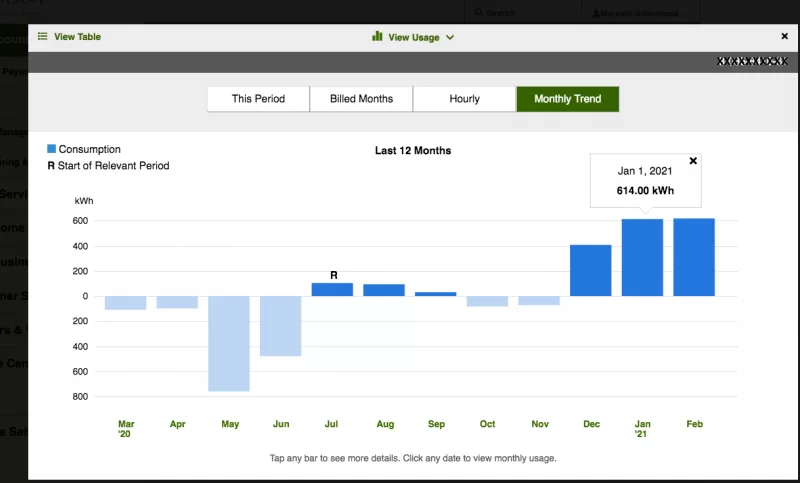Select the Monthly Trend tab

(x=567, y=99)
